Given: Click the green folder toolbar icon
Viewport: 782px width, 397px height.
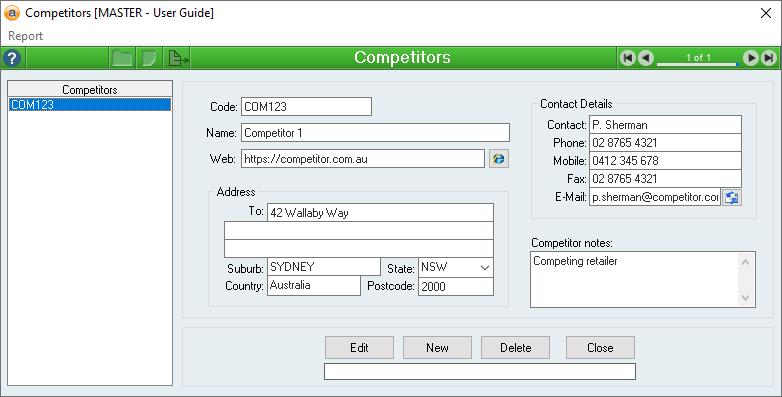Looking at the screenshot, I should pyautogui.click(x=122, y=58).
